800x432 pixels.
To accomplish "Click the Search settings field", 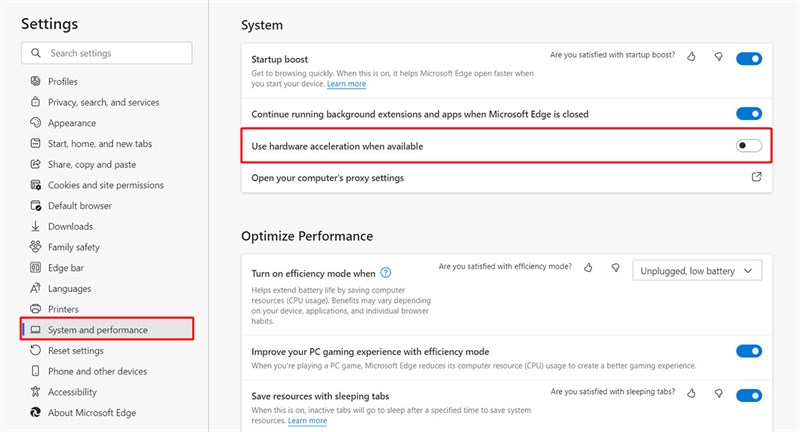I will (x=107, y=53).
